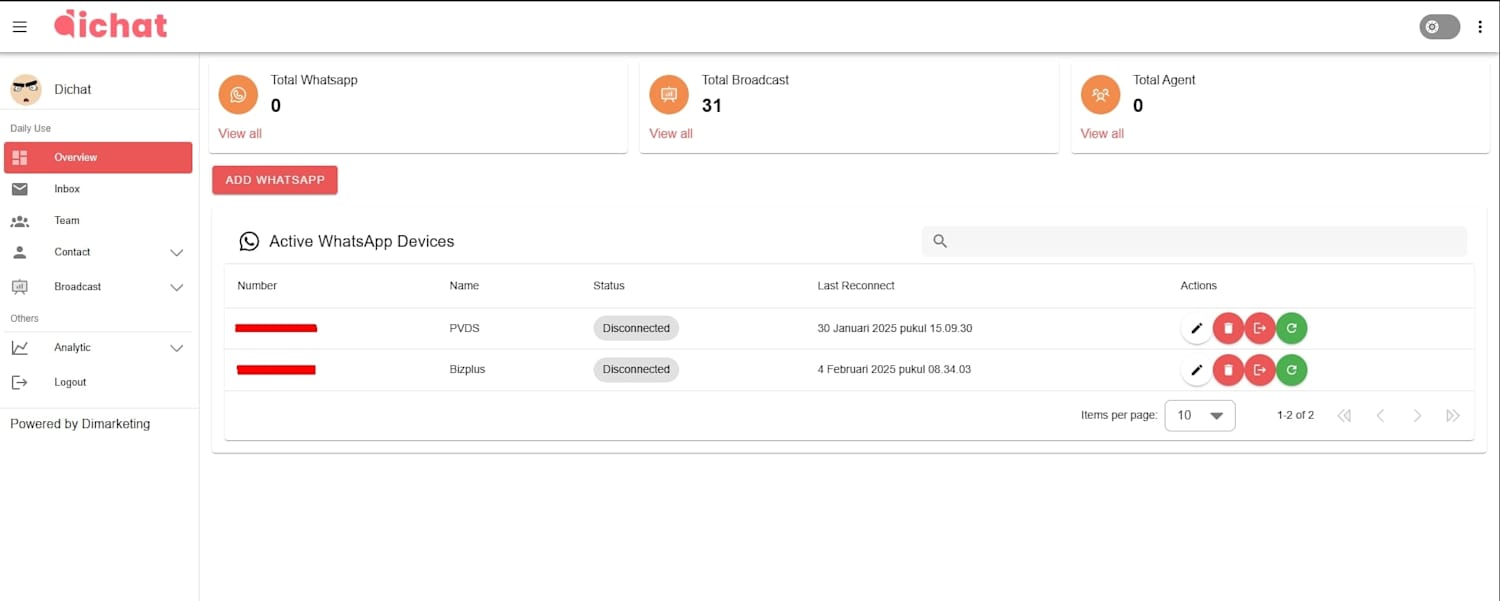Toggle the dark mode switch
Image resolution: width=1500 pixels, height=601 pixels.
[x=1439, y=27]
